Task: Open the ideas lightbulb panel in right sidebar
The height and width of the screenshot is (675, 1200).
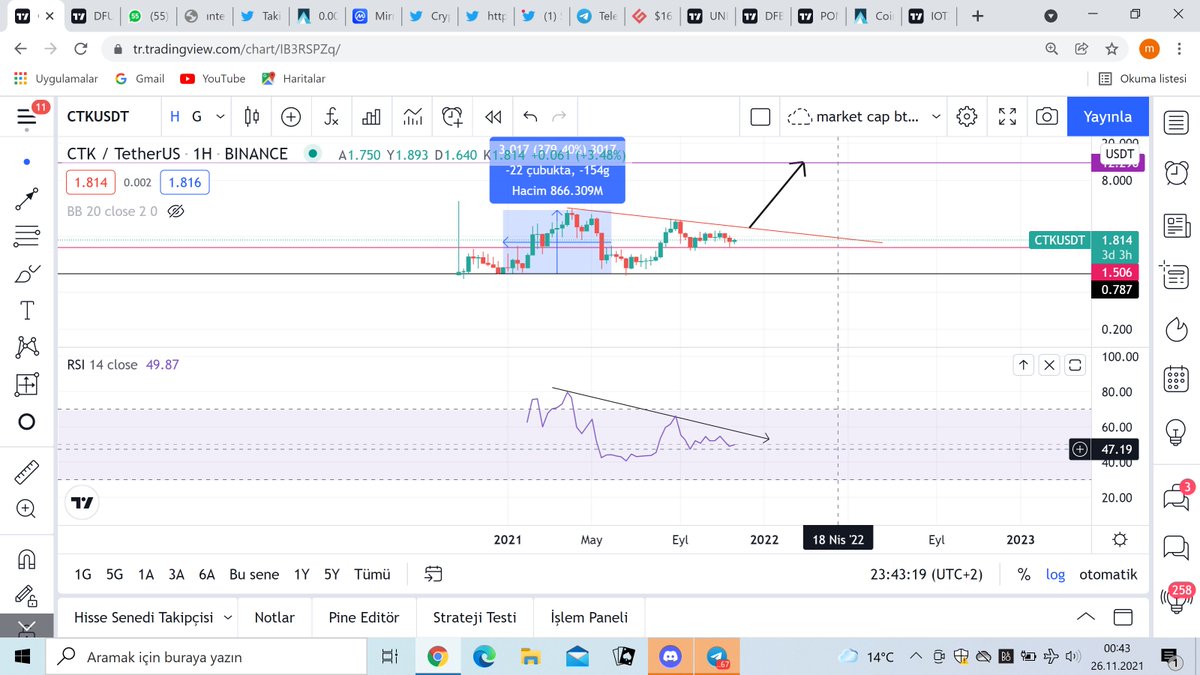Action: pos(1175,432)
